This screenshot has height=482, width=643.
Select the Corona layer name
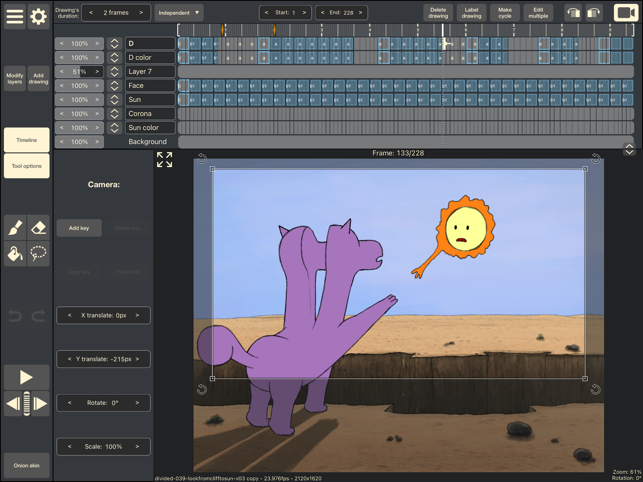[150, 114]
